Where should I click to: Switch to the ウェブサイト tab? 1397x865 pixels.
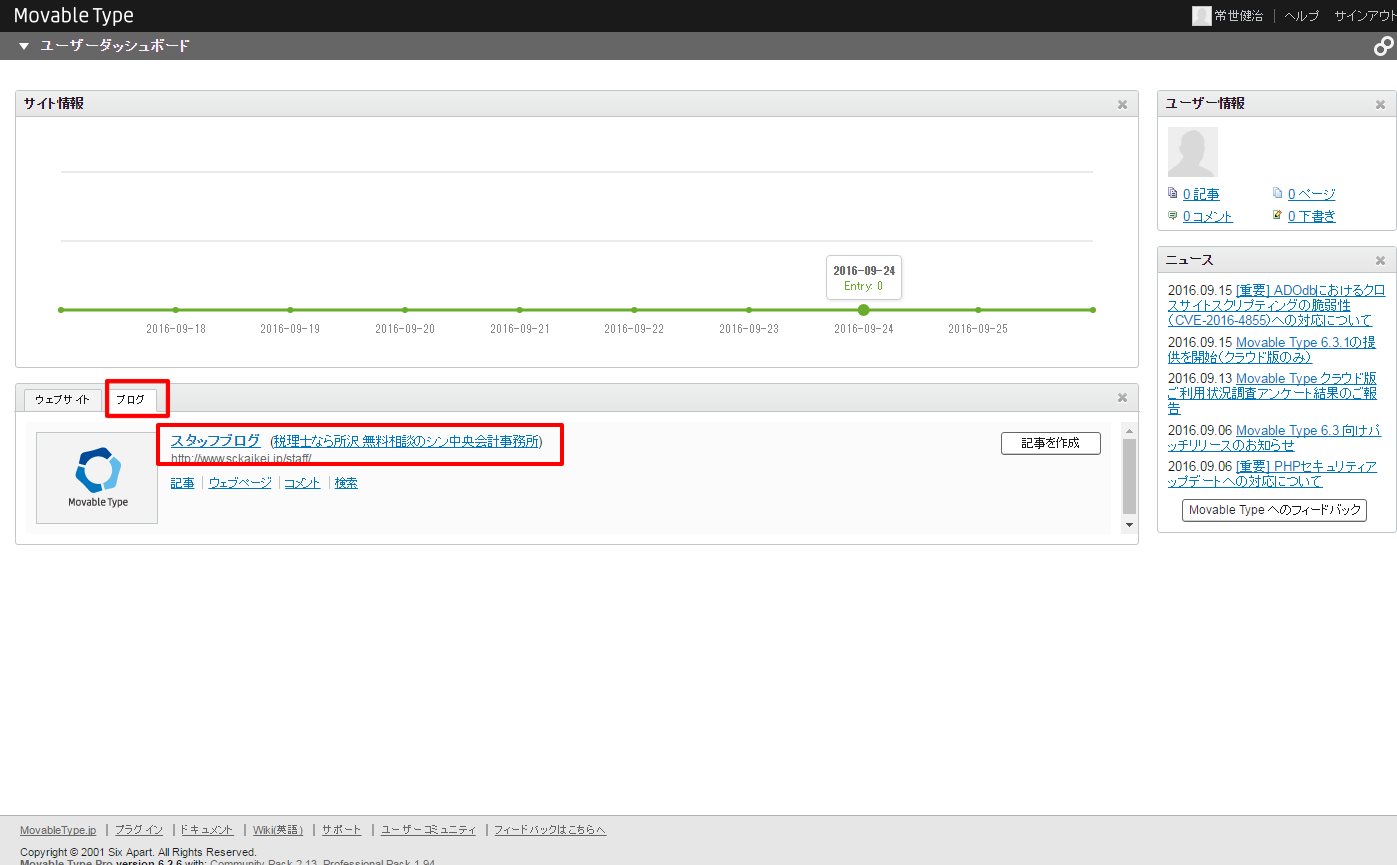click(x=62, y=399)
